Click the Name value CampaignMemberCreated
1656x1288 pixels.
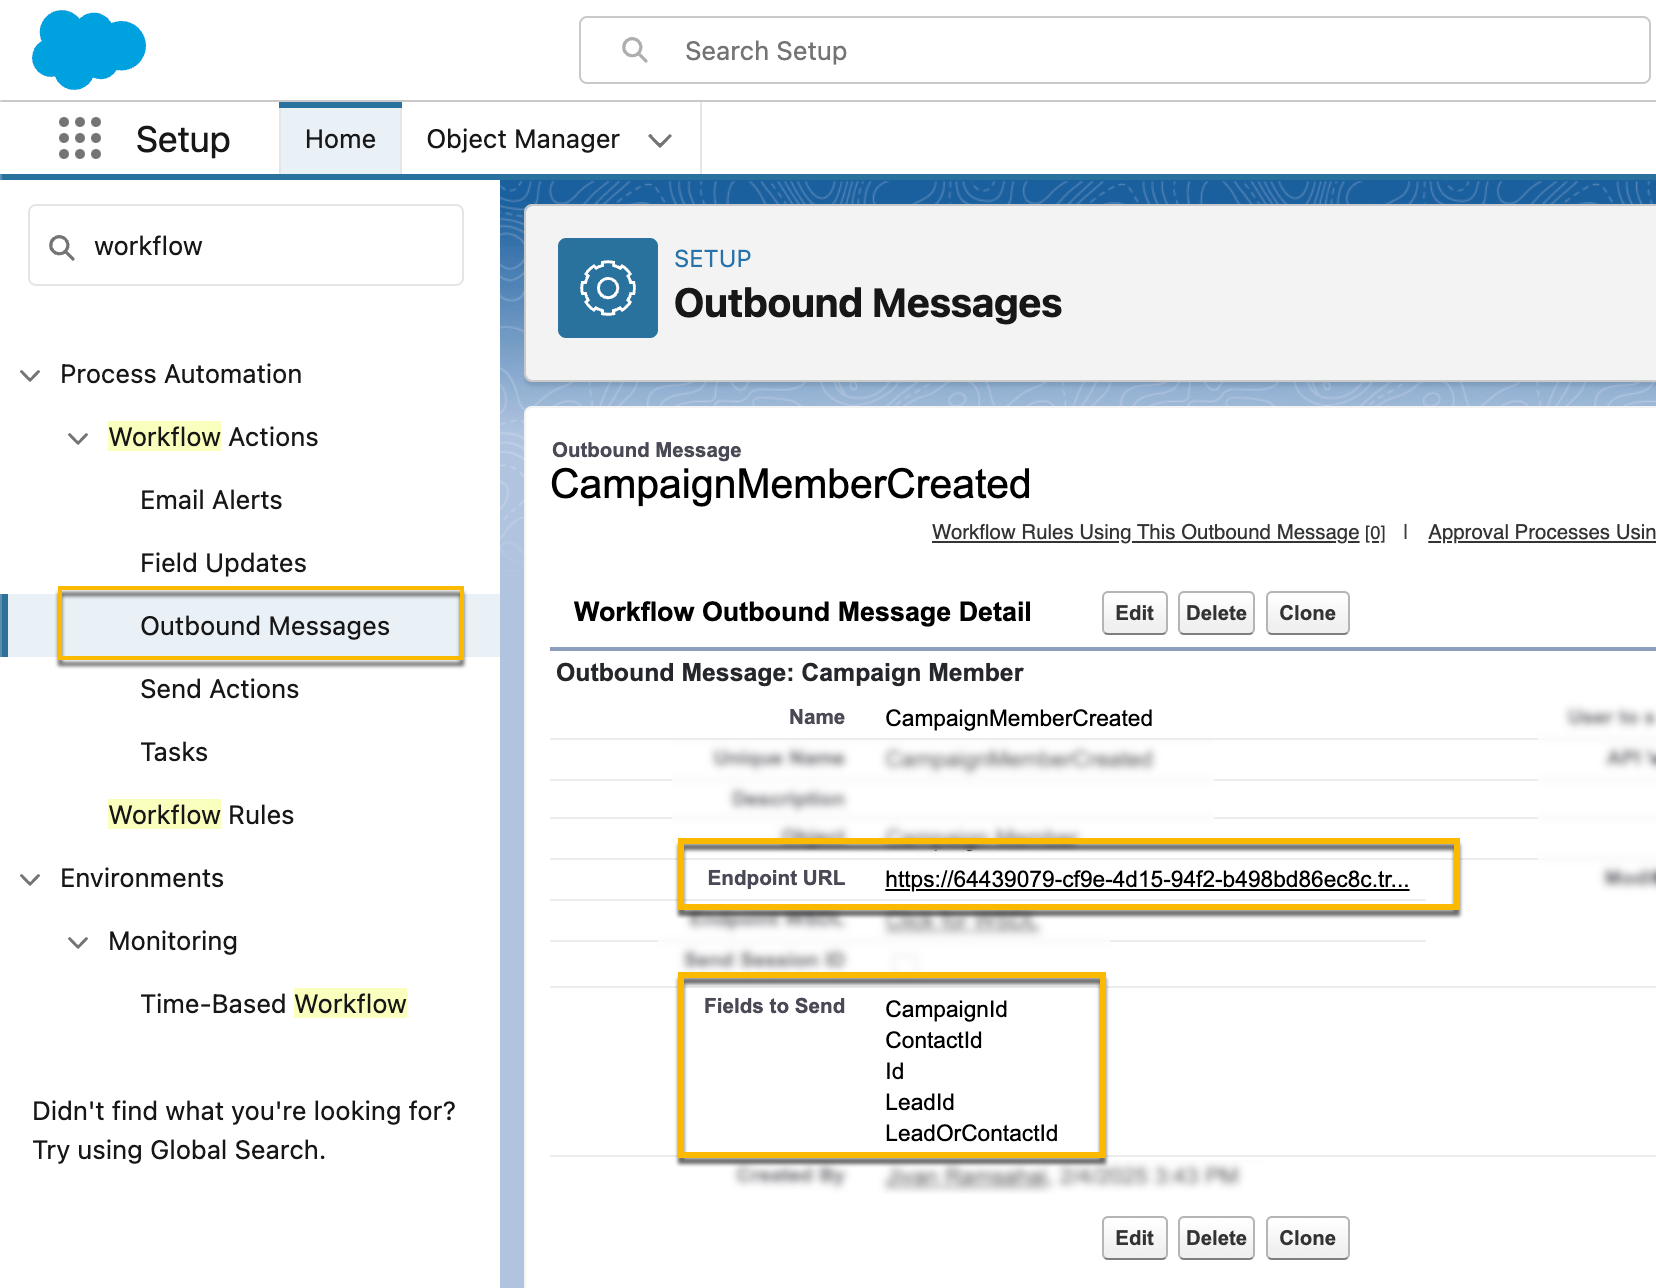[1019, 718]
